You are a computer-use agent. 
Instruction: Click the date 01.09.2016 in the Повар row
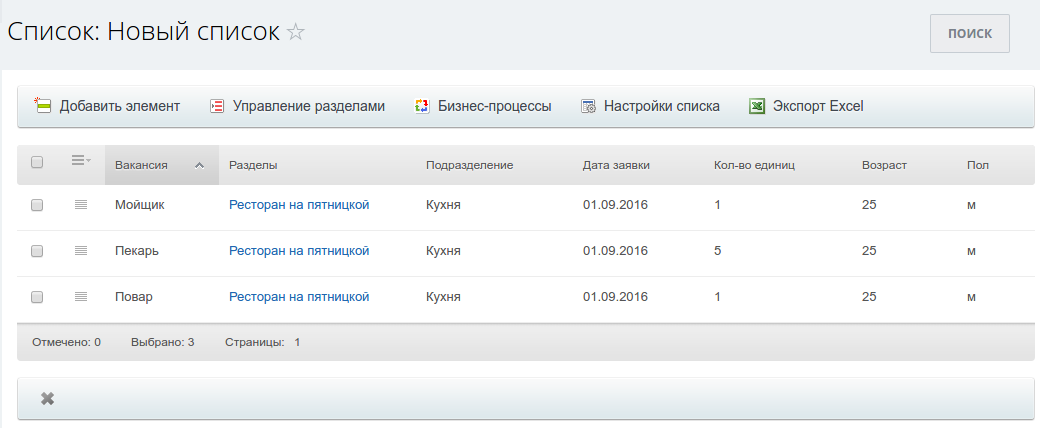(x=616, y=297)
